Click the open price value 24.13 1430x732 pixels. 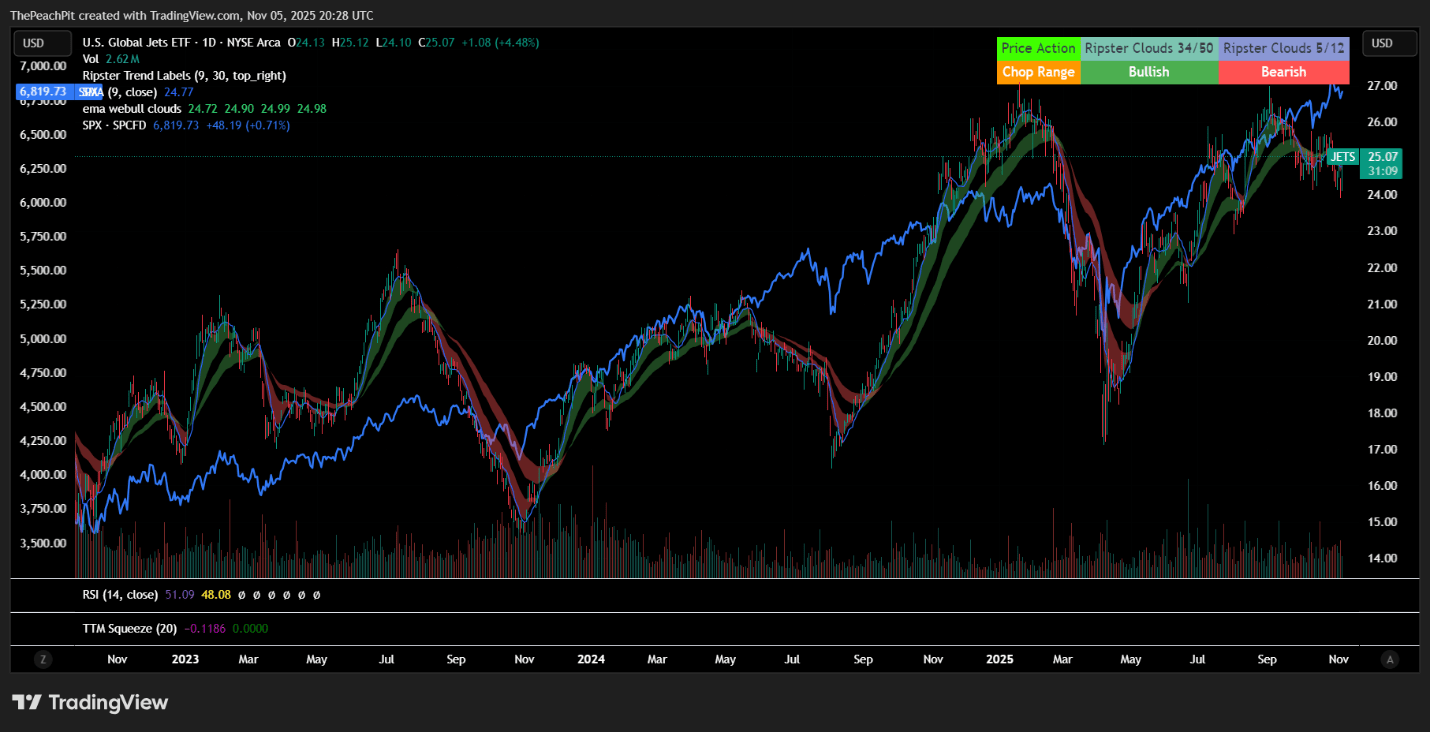point(309,43)
